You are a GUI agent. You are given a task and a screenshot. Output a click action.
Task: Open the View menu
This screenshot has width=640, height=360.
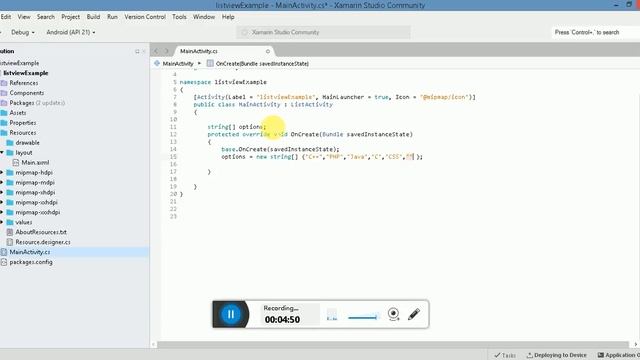coord(24,17)
